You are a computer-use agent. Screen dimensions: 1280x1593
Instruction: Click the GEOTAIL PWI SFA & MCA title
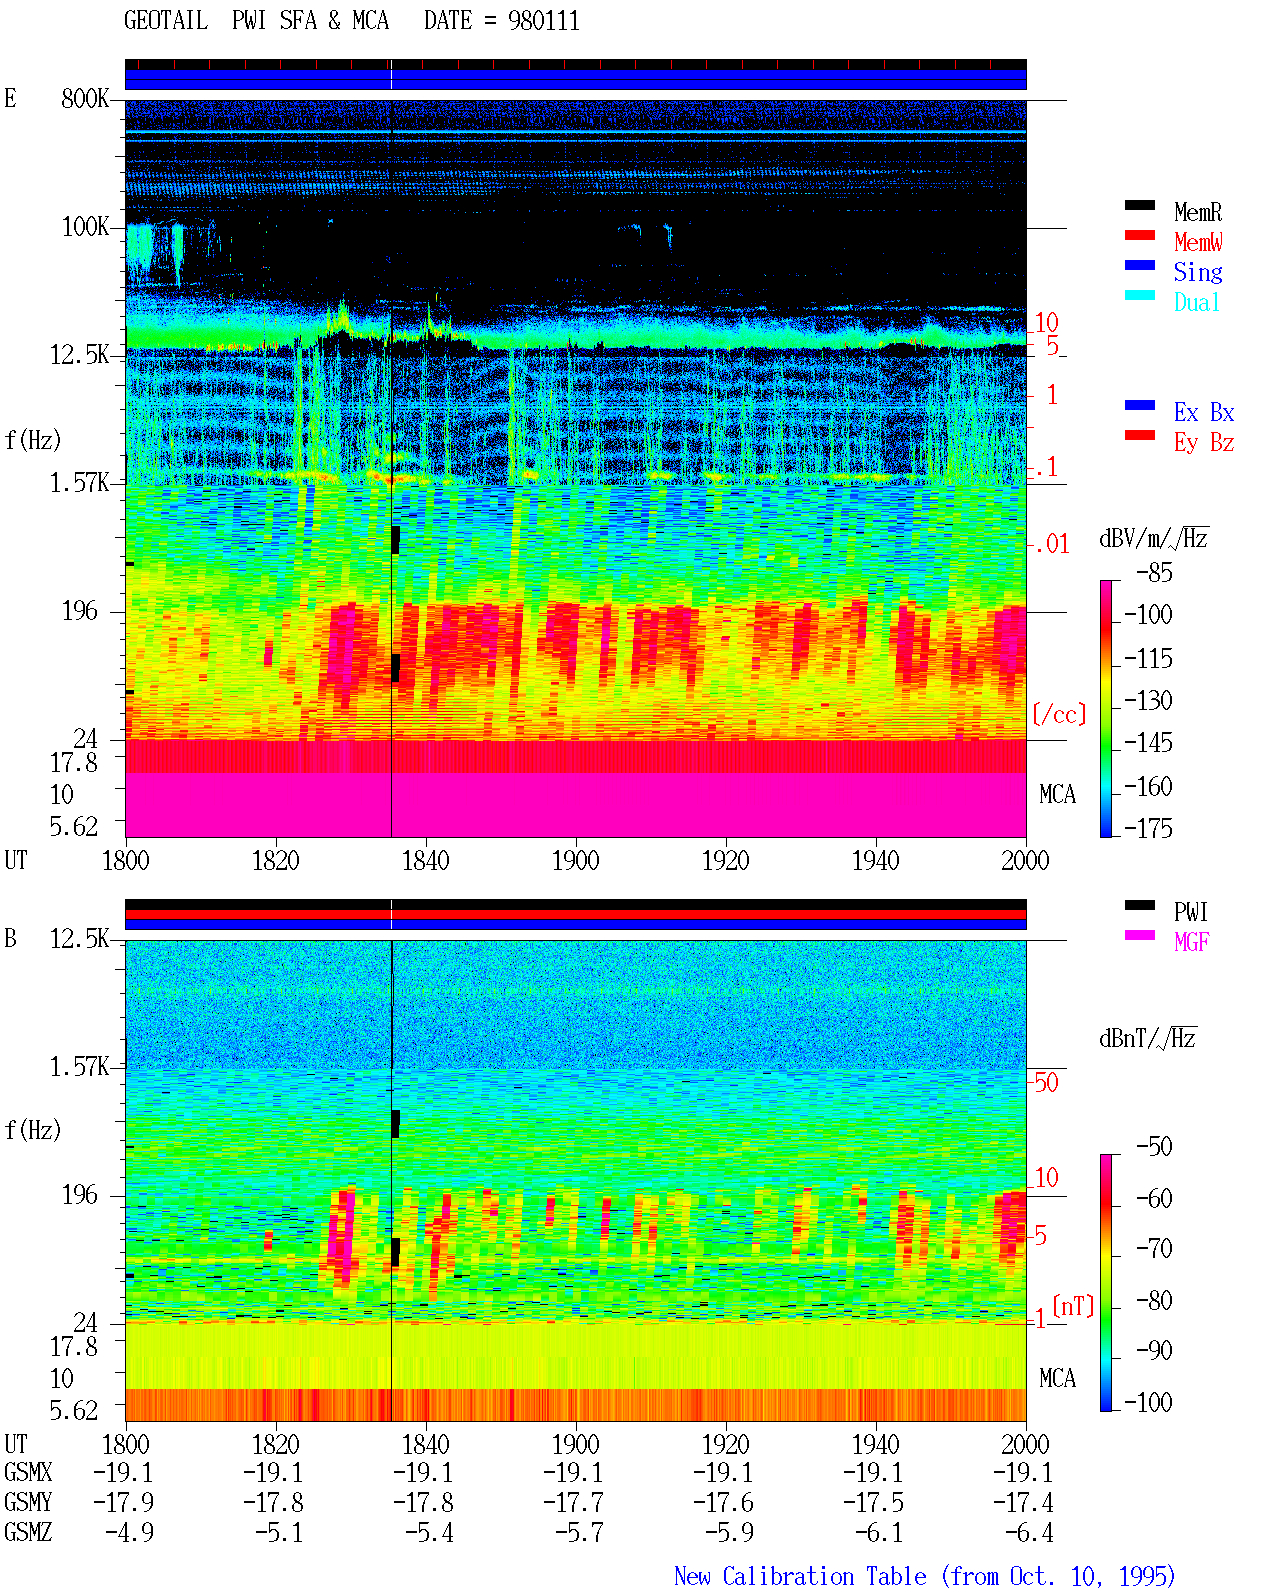coord(256,21)
